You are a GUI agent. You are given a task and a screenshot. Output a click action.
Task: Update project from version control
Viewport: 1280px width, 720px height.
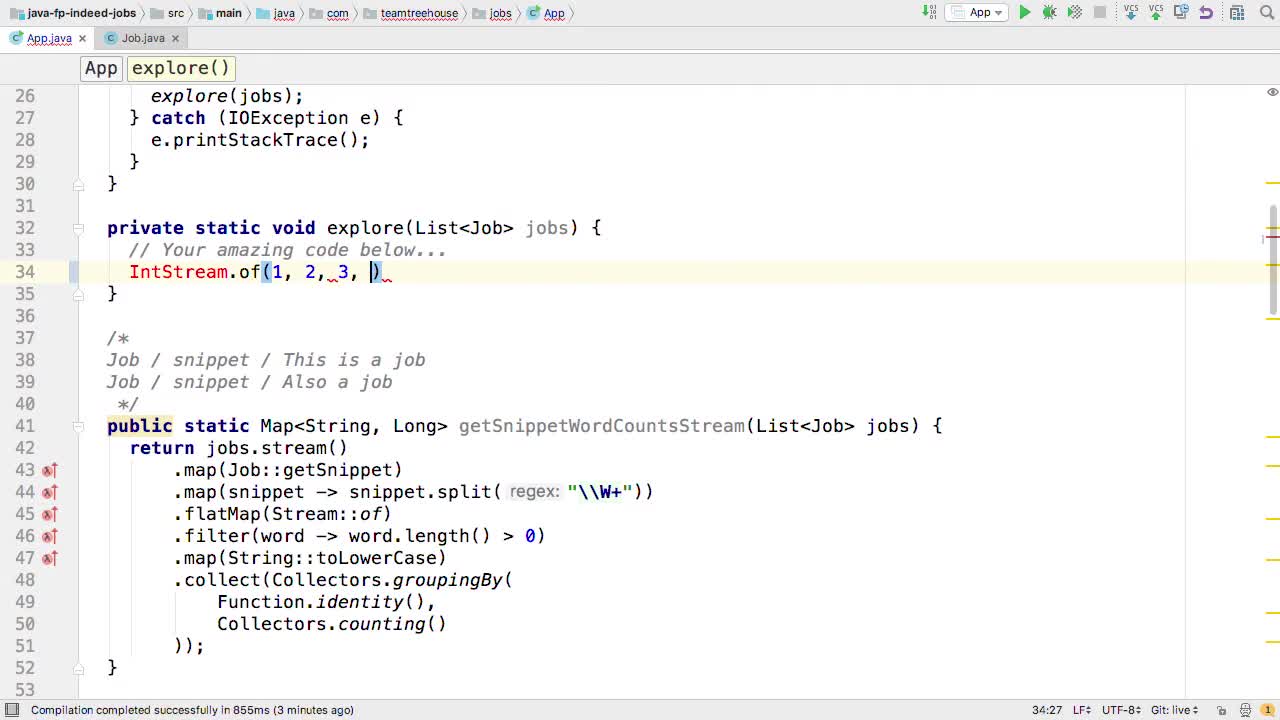(x=1131, y=12)
